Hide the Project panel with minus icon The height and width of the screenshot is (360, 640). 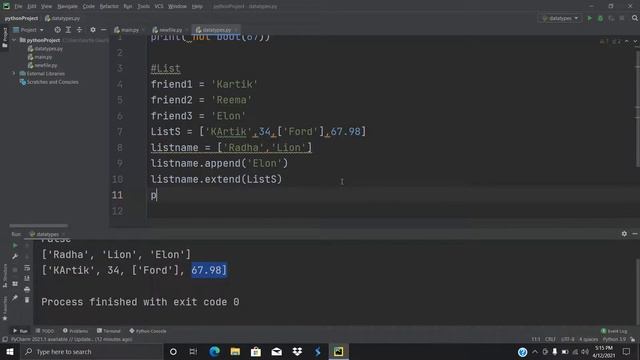(x=104, y=30)
